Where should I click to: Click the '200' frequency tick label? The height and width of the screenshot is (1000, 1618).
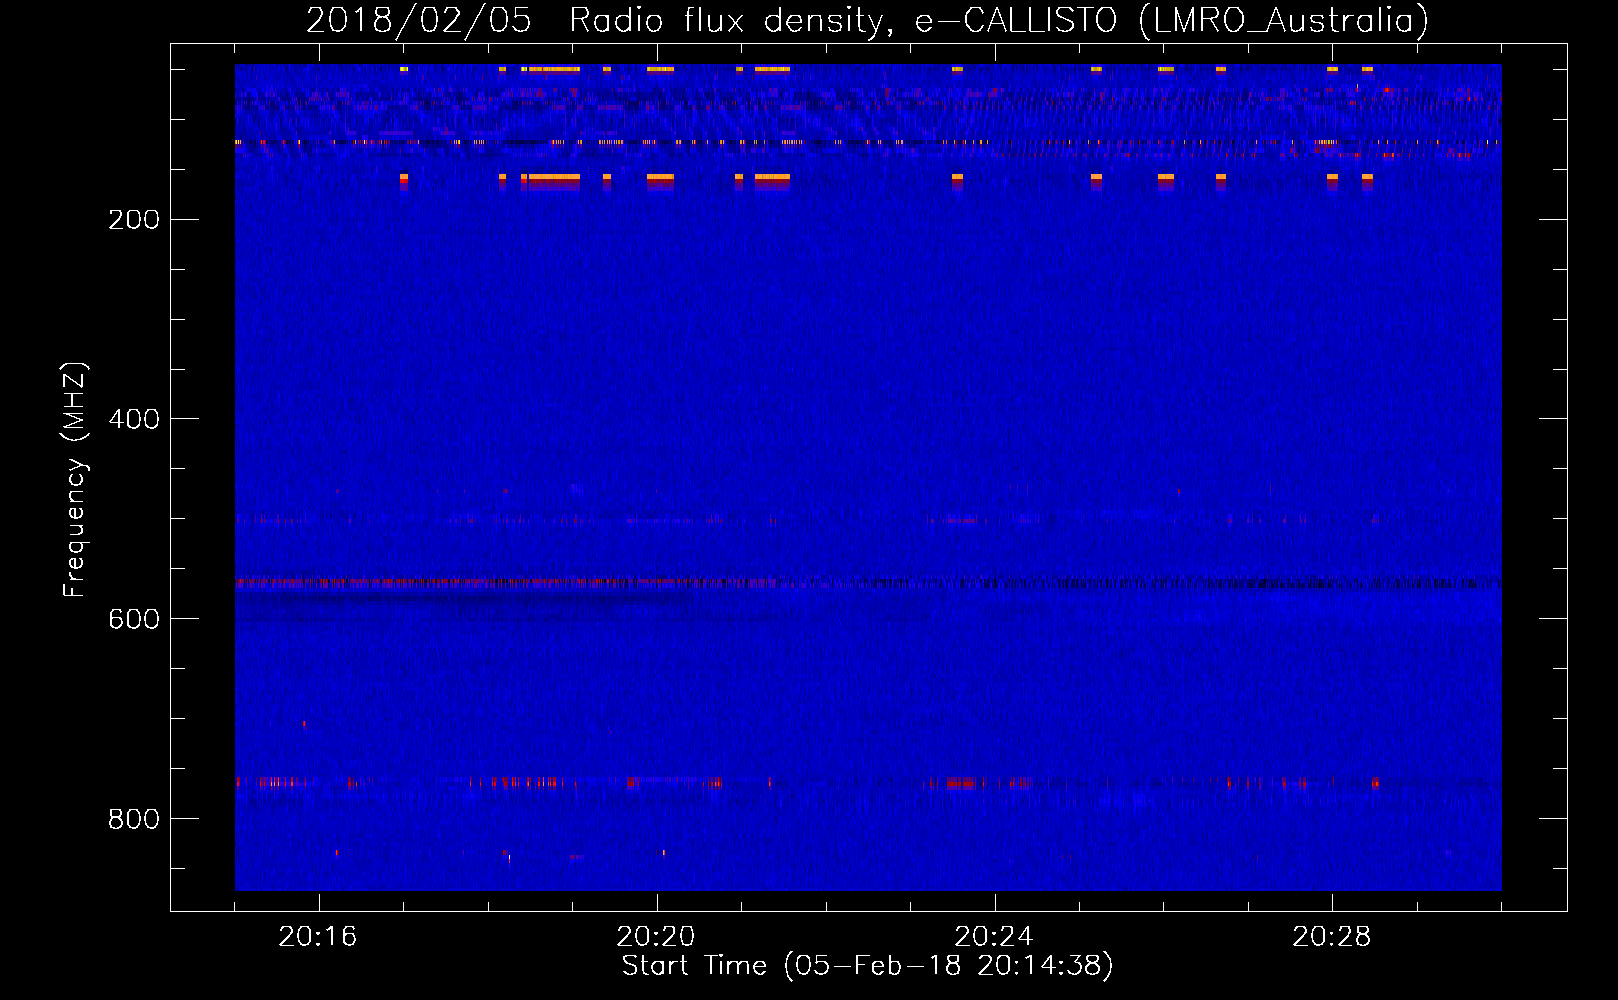[x=134, y=220]
